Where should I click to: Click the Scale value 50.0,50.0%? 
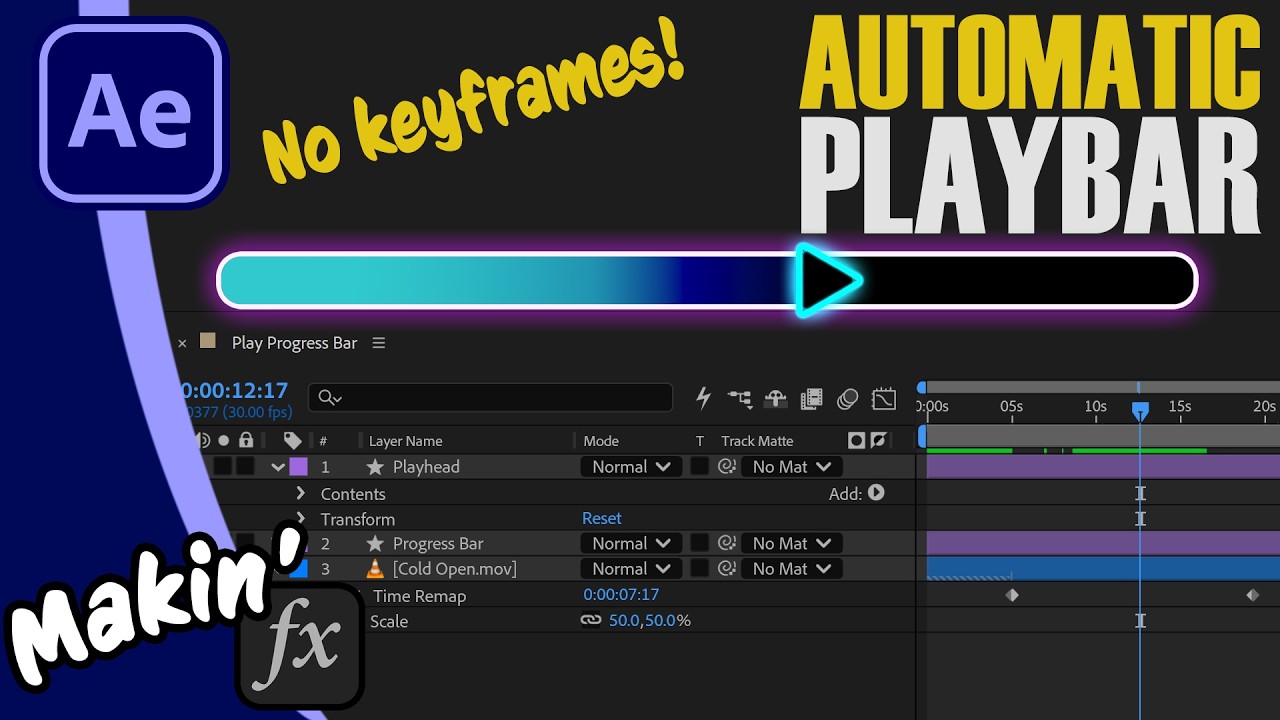(650, 621)
